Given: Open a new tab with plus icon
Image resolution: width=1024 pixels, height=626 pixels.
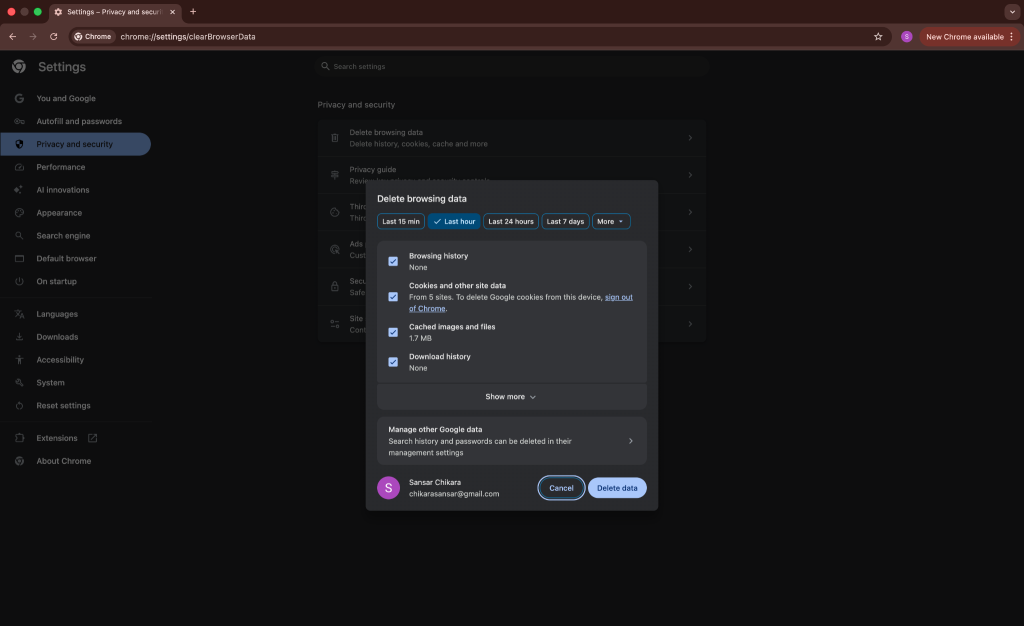Looking at the screenshot, I should 193,11.
